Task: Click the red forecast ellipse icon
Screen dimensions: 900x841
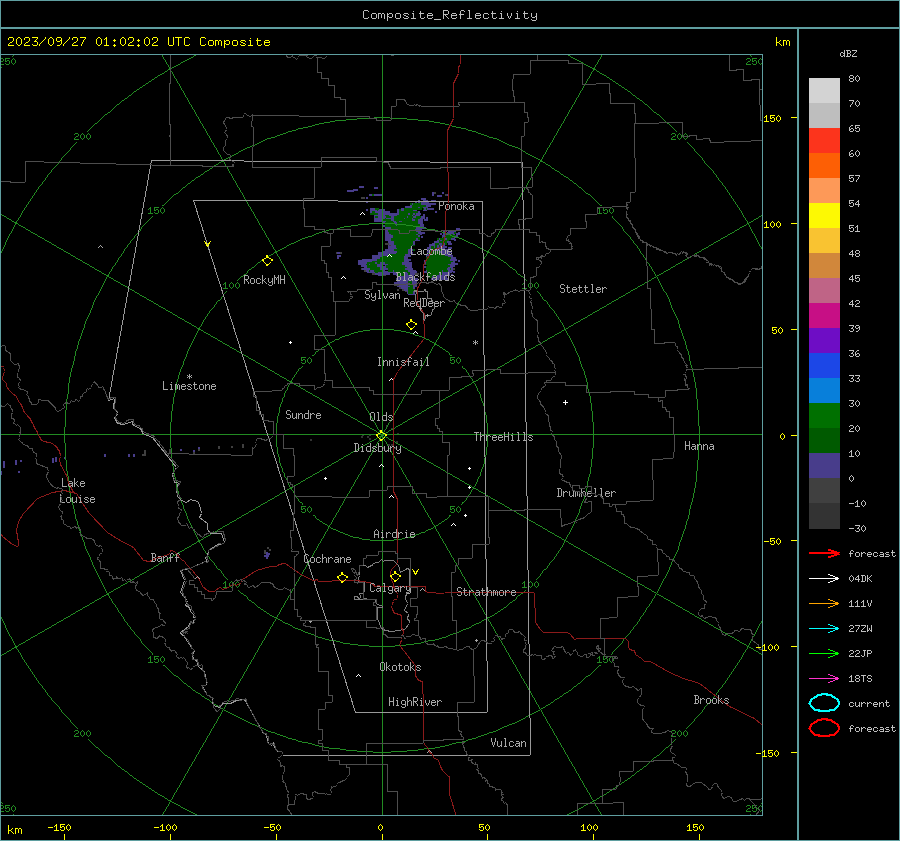Action: (824, 728)
